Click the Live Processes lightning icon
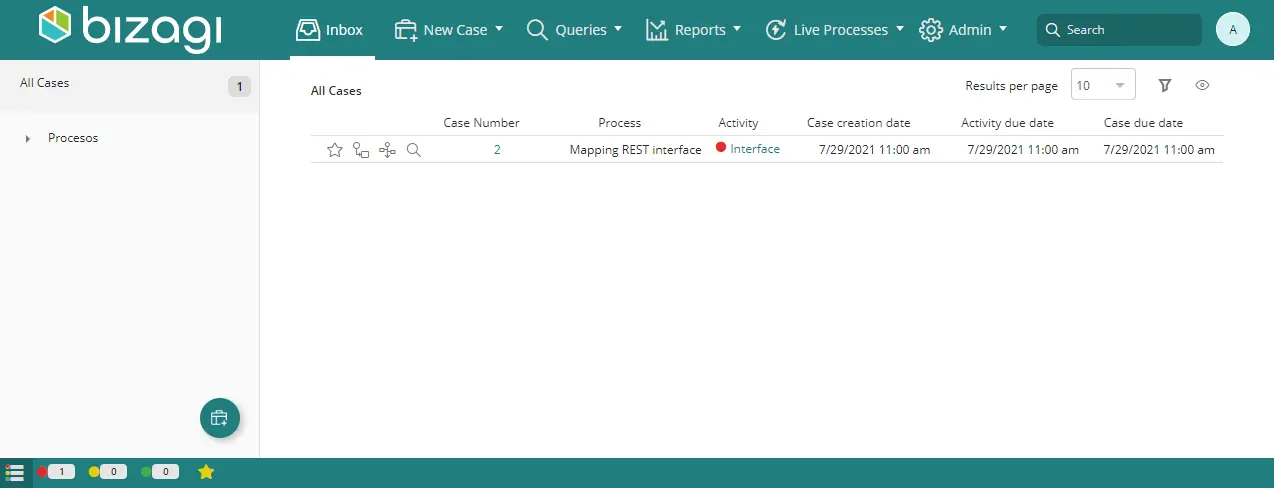The image size is (1274, 488). point(776,30)
